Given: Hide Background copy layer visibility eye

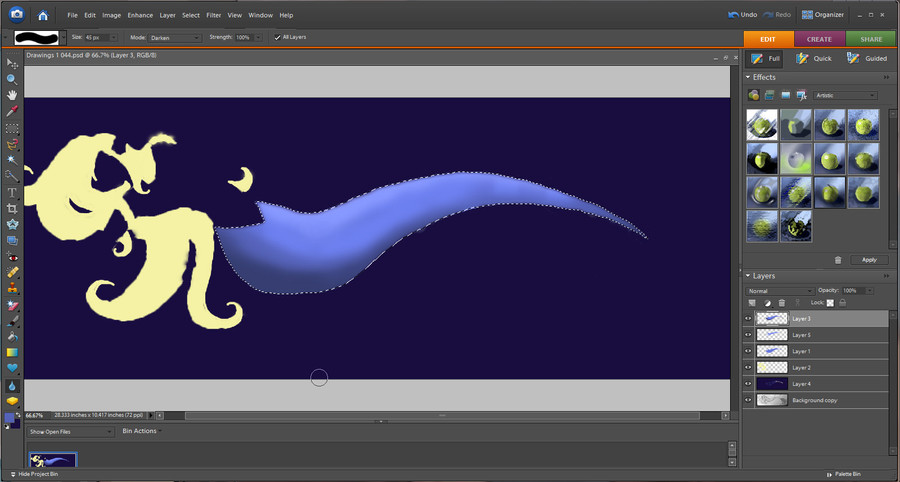Looking at the screenshot, I should click(x=748, y=400).
